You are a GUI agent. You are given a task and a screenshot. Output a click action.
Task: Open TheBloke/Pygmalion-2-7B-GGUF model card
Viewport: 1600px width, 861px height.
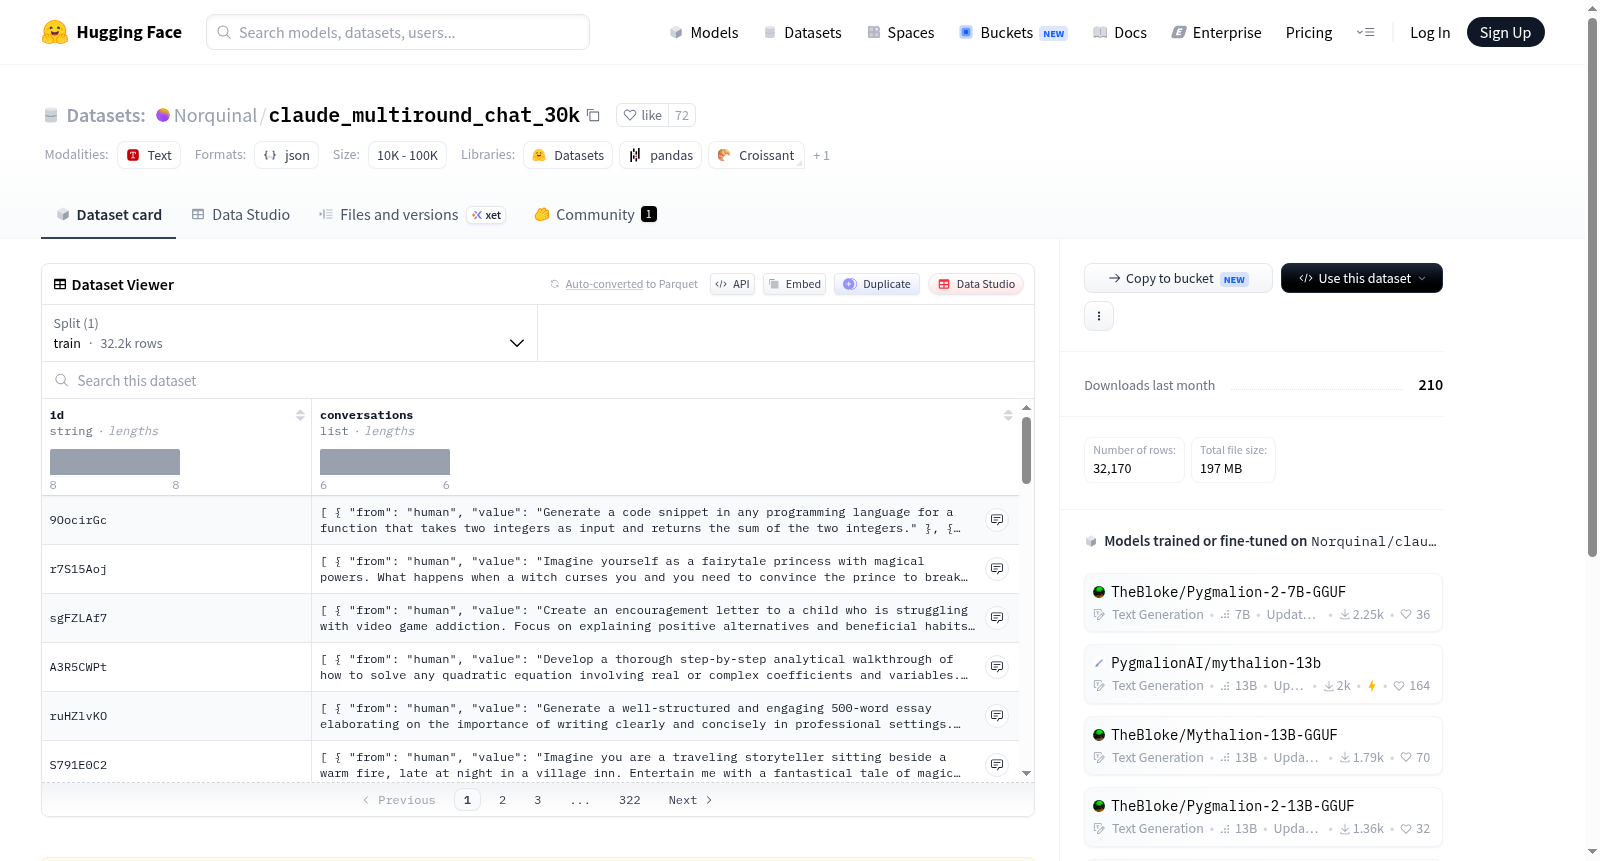[1263, 603]
